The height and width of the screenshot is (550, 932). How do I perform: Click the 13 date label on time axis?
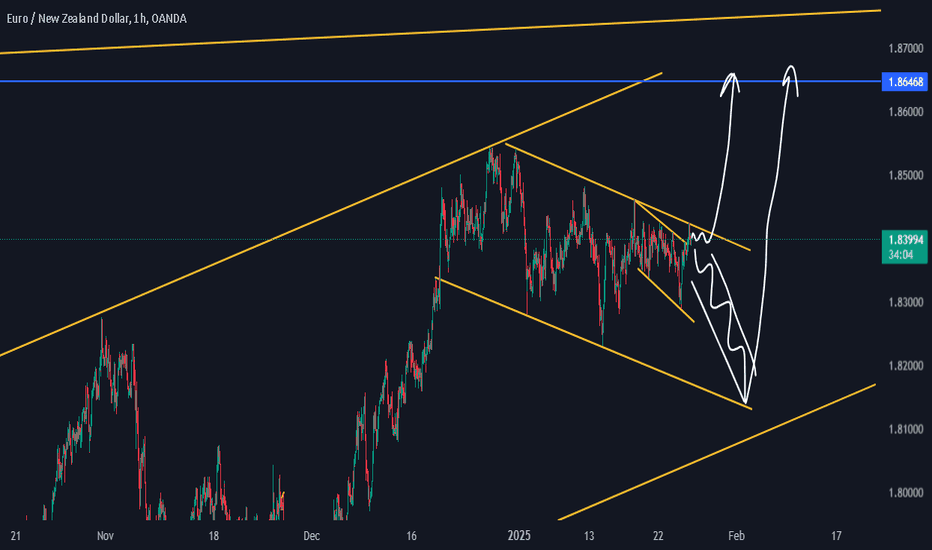[x=588, y=536]
